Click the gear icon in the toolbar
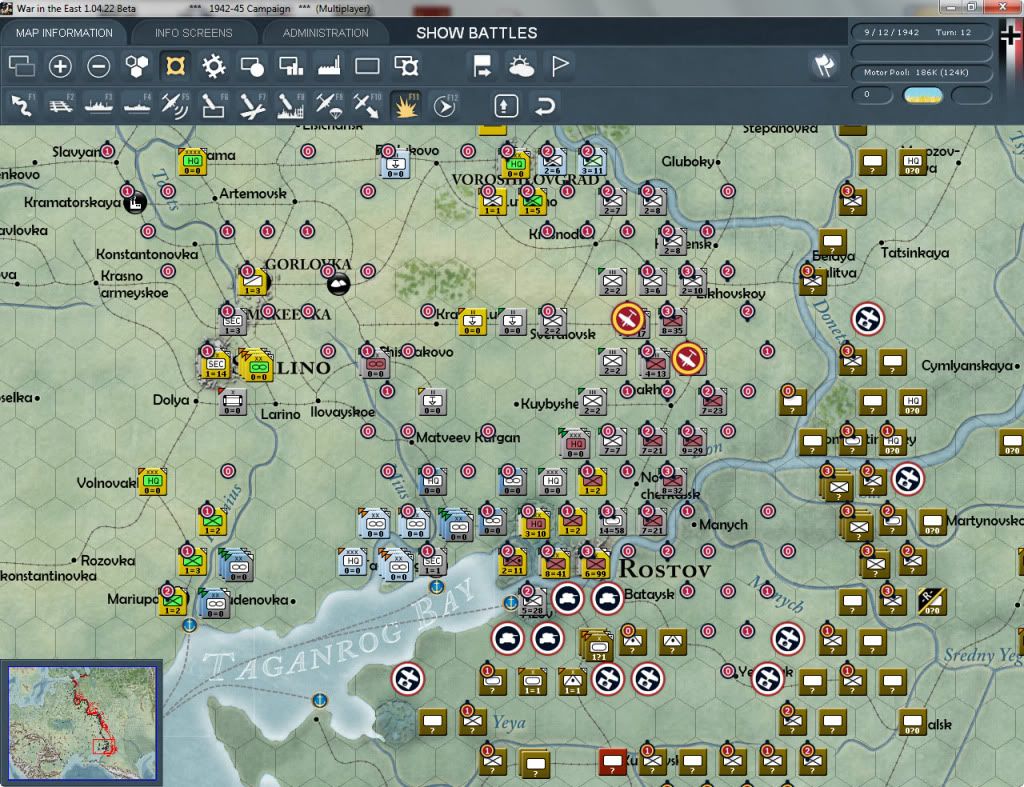Screen dimensions: 1024x787 tap(214, 66)
